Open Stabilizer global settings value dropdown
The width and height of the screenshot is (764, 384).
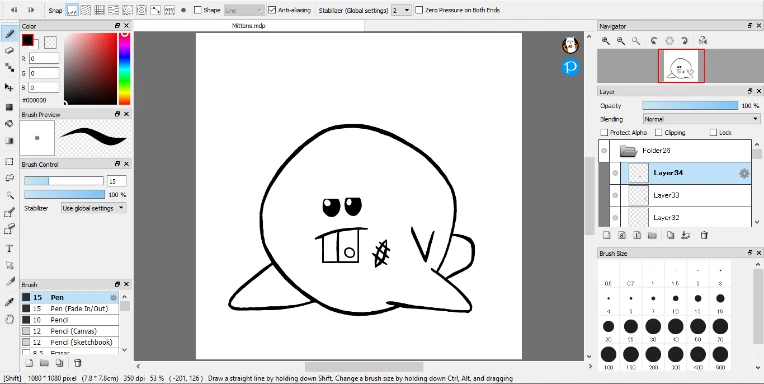click(x=401, y=10)
